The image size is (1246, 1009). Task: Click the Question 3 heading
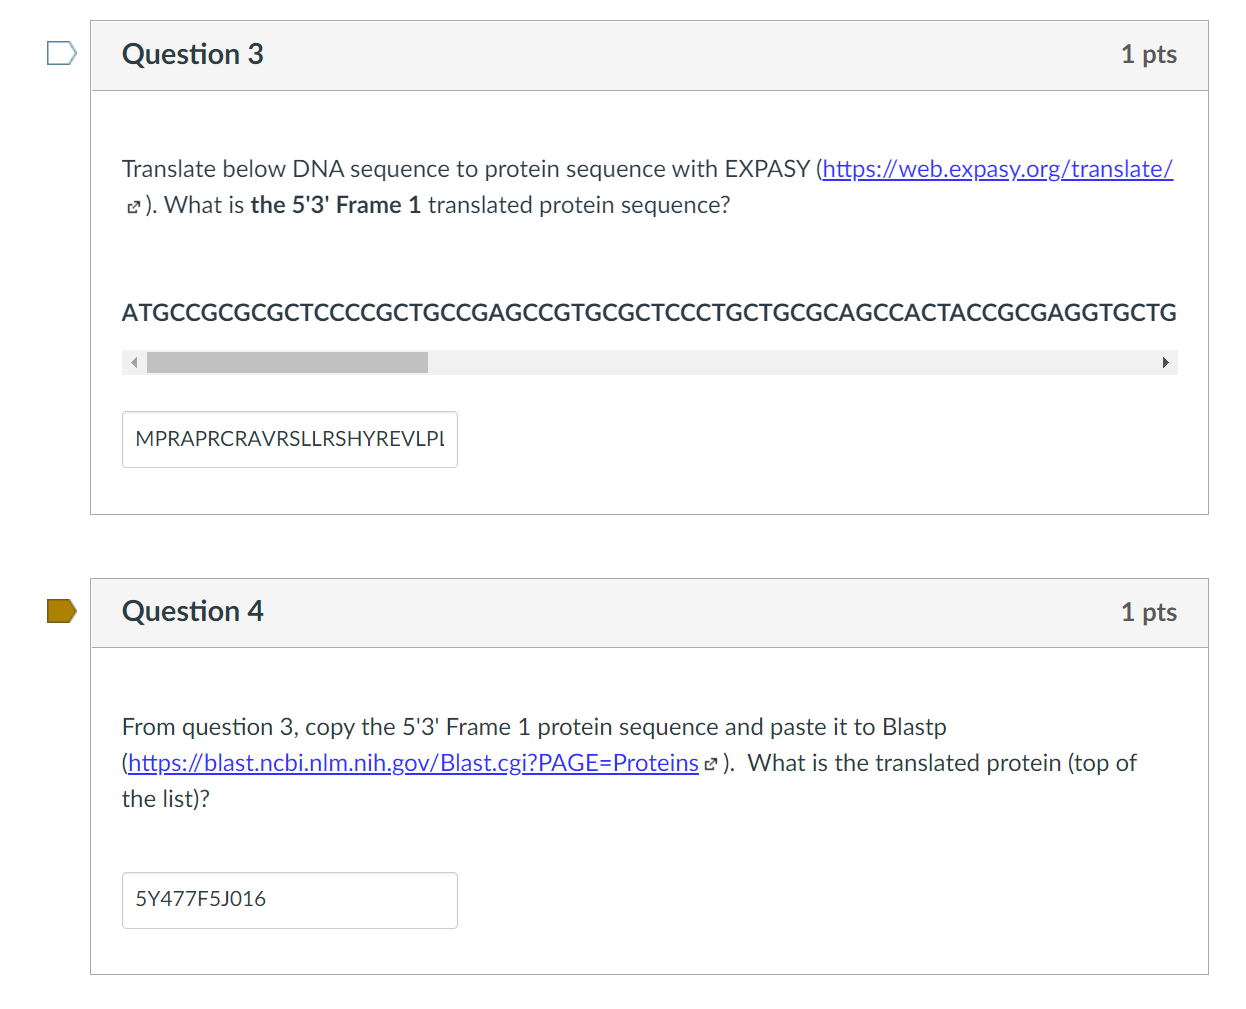point(193,54)
